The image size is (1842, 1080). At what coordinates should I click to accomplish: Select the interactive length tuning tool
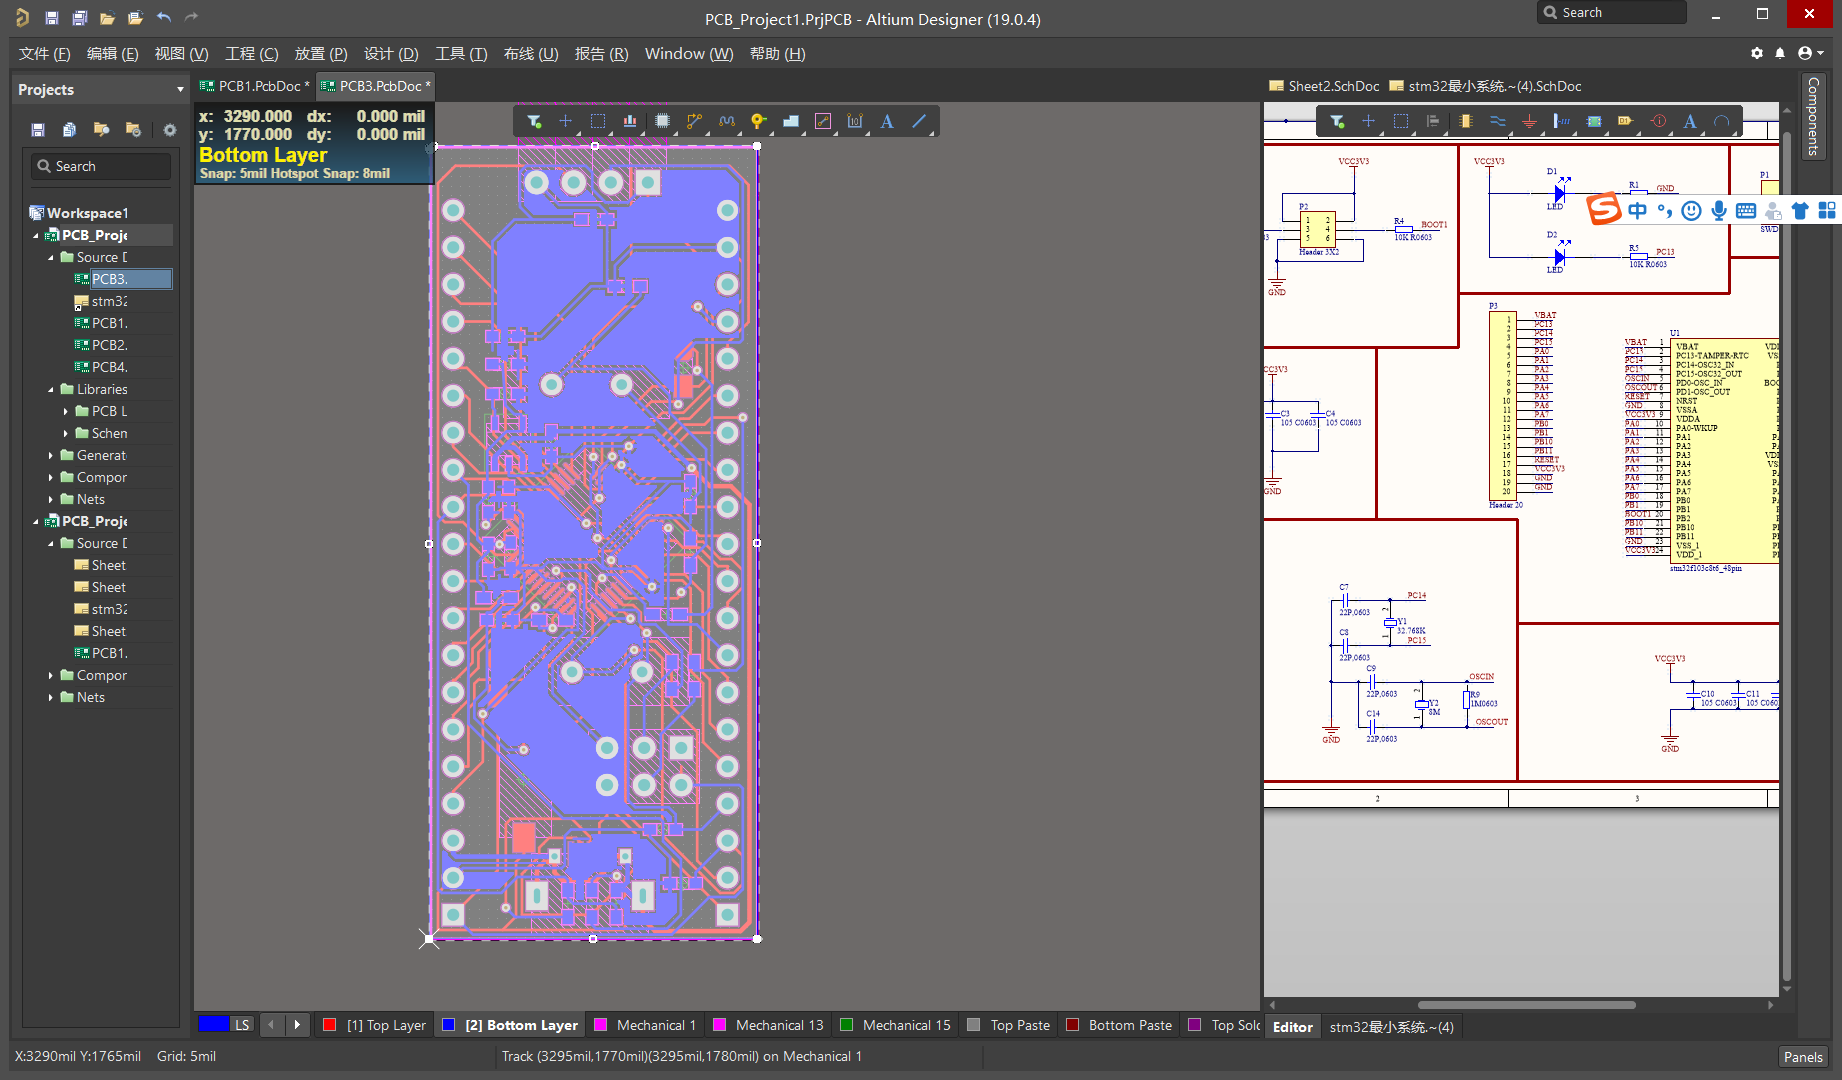pyautogui.click(x=727, y=121)
